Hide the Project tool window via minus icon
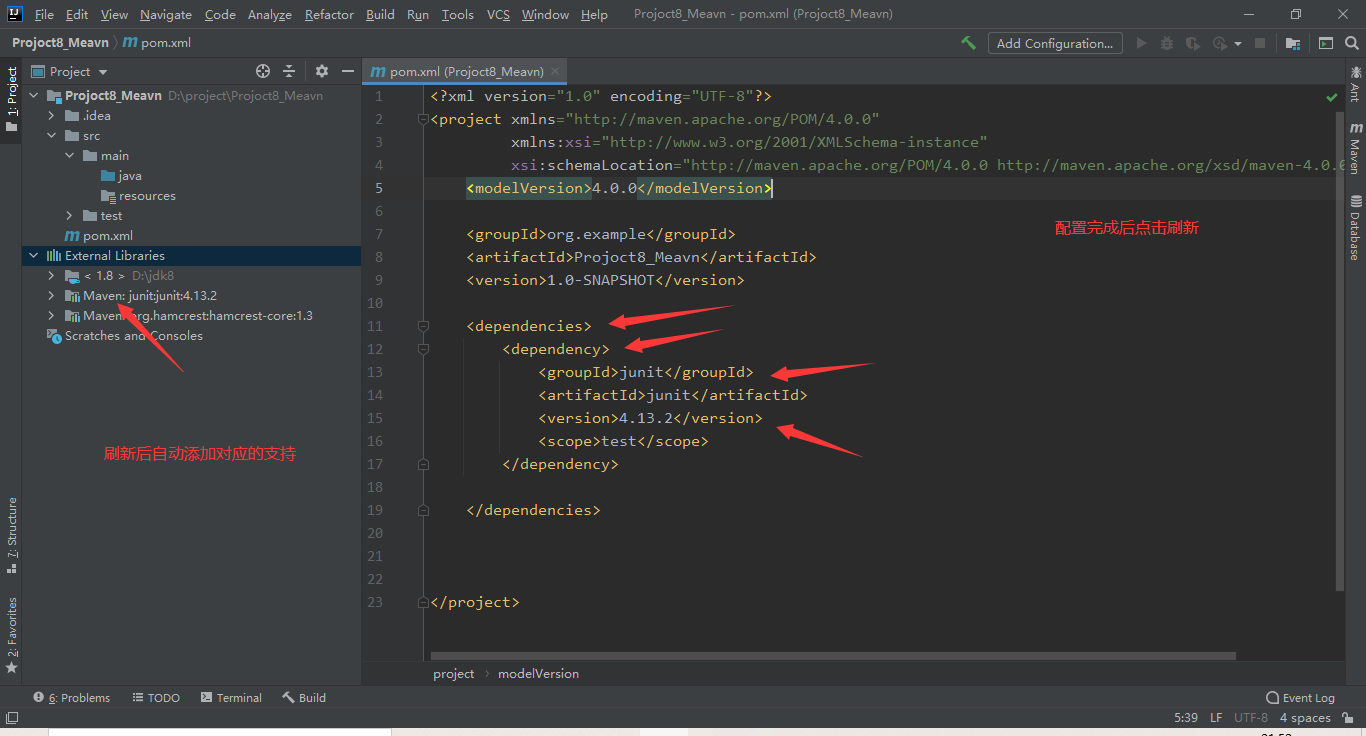 click(x=348, y=71)
